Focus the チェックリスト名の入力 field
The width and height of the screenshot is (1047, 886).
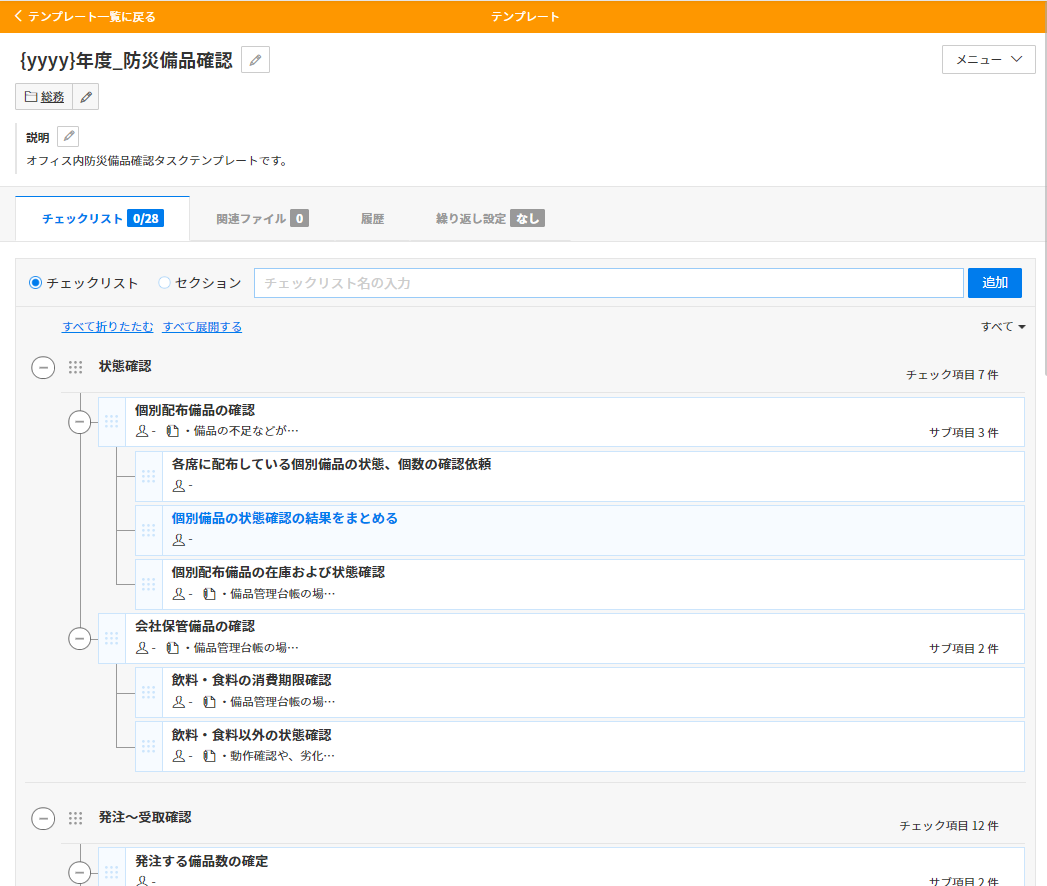[608, 283]
